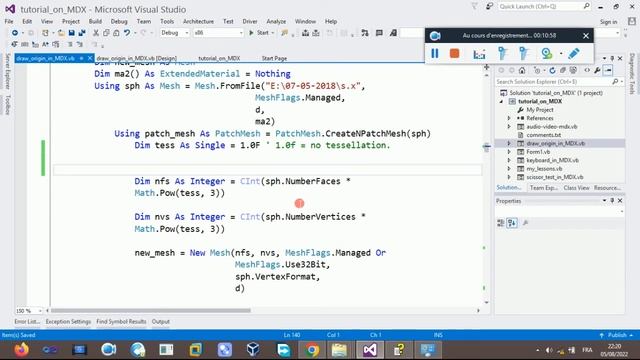This screenshot has width=640, height=360.
Task: Stop the screen recording with orange button
Action: click(454, 53)
